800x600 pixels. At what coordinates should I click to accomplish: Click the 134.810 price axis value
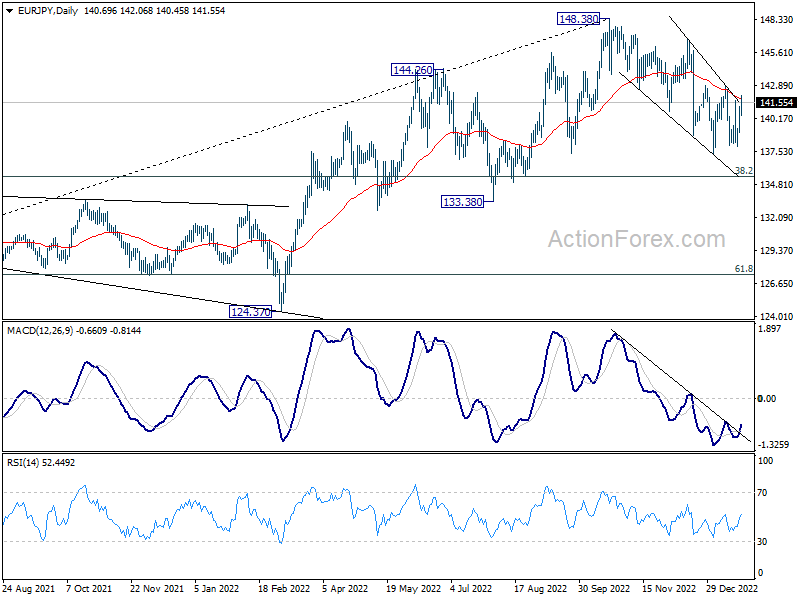[777, 184]
